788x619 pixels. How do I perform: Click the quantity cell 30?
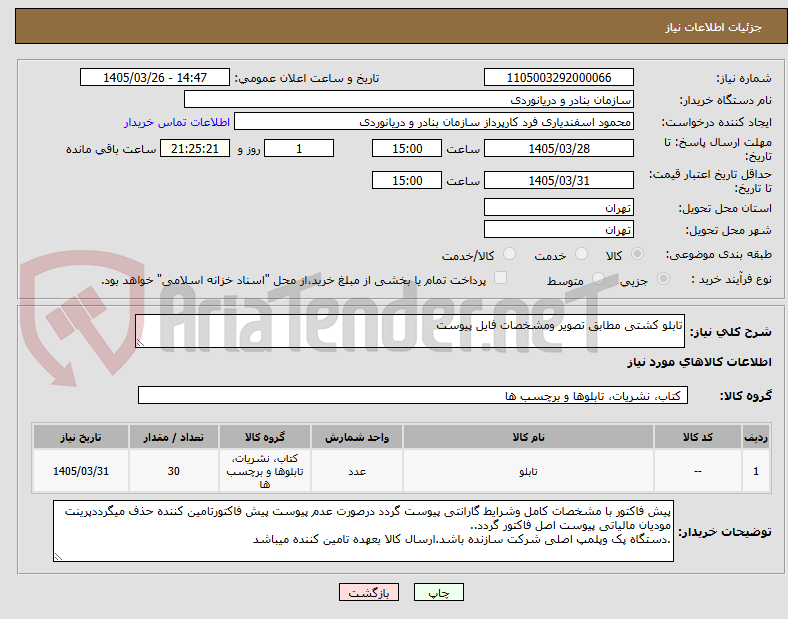[173, 471]
